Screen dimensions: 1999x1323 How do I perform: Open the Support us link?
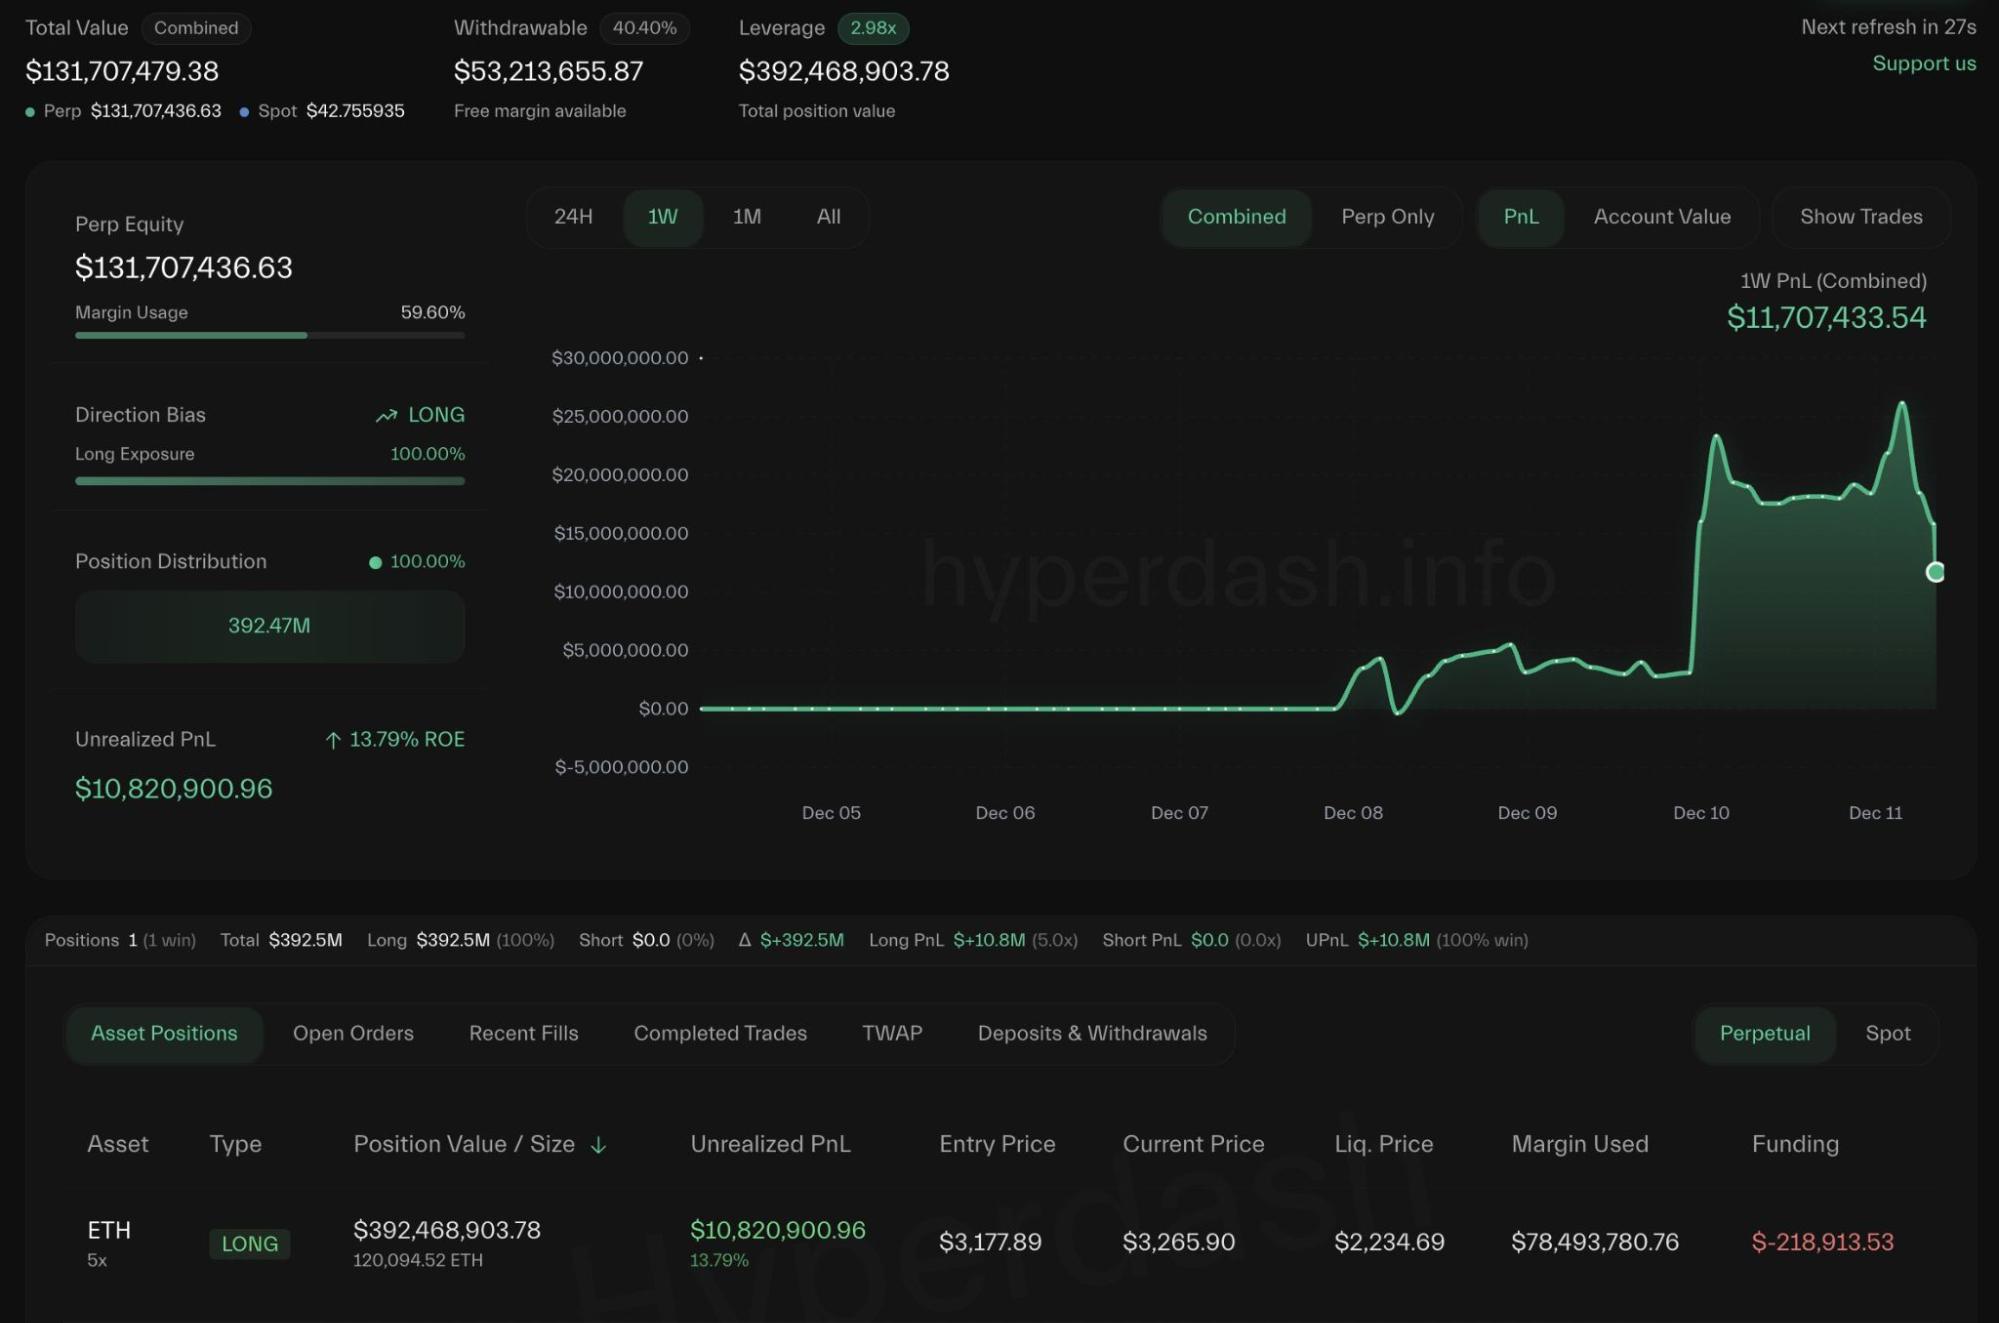(x=1923, y=63)
